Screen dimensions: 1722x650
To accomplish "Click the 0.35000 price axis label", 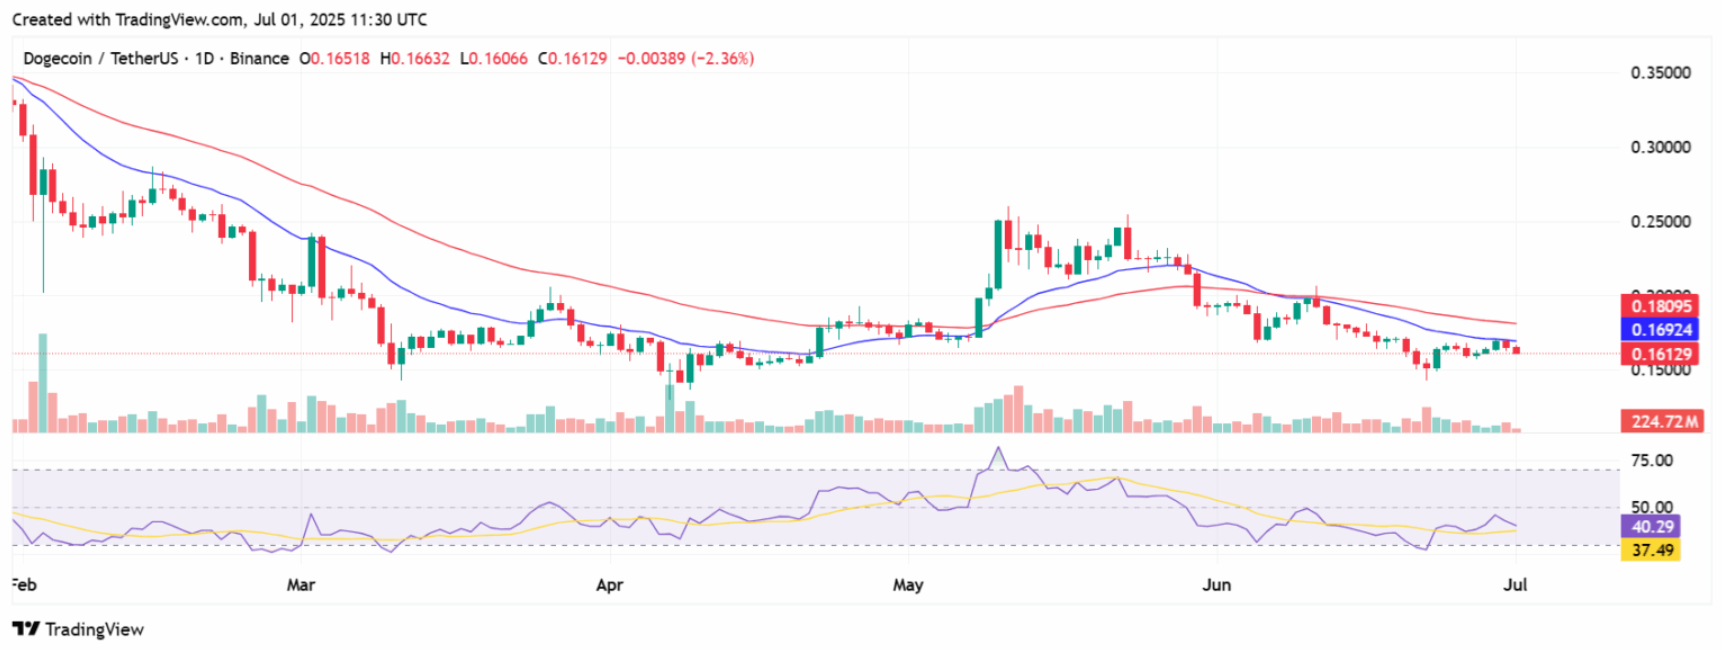I will coord(1660,73).
